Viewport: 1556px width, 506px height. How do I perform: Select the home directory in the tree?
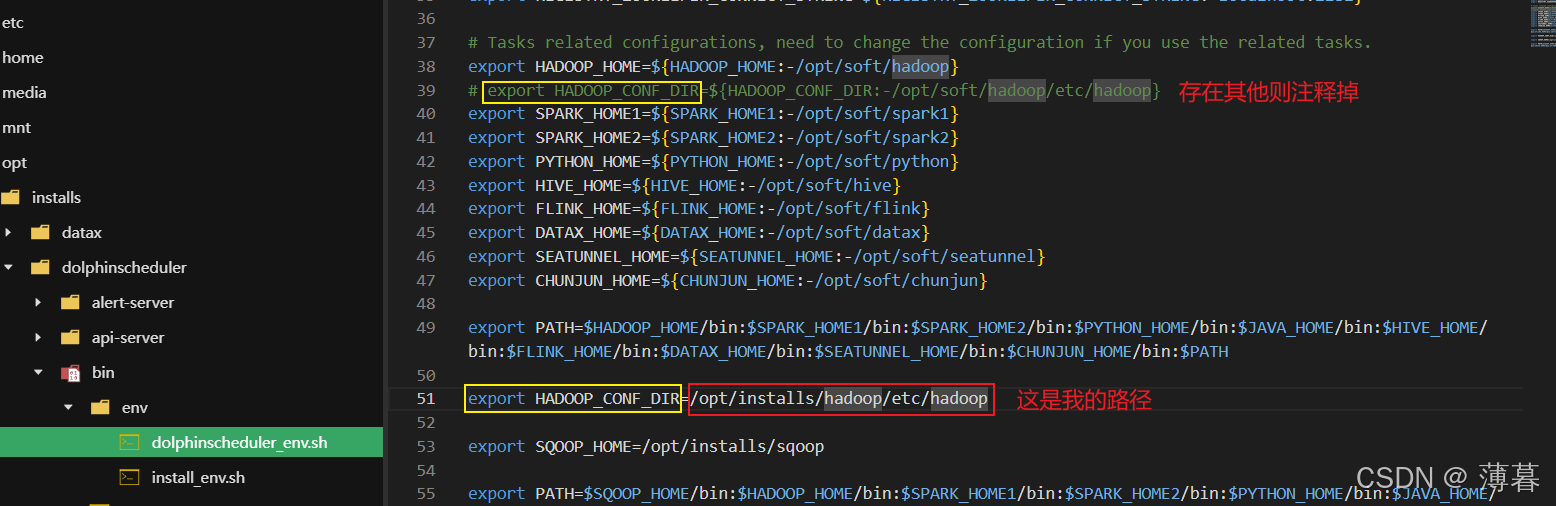pos(23,57)
